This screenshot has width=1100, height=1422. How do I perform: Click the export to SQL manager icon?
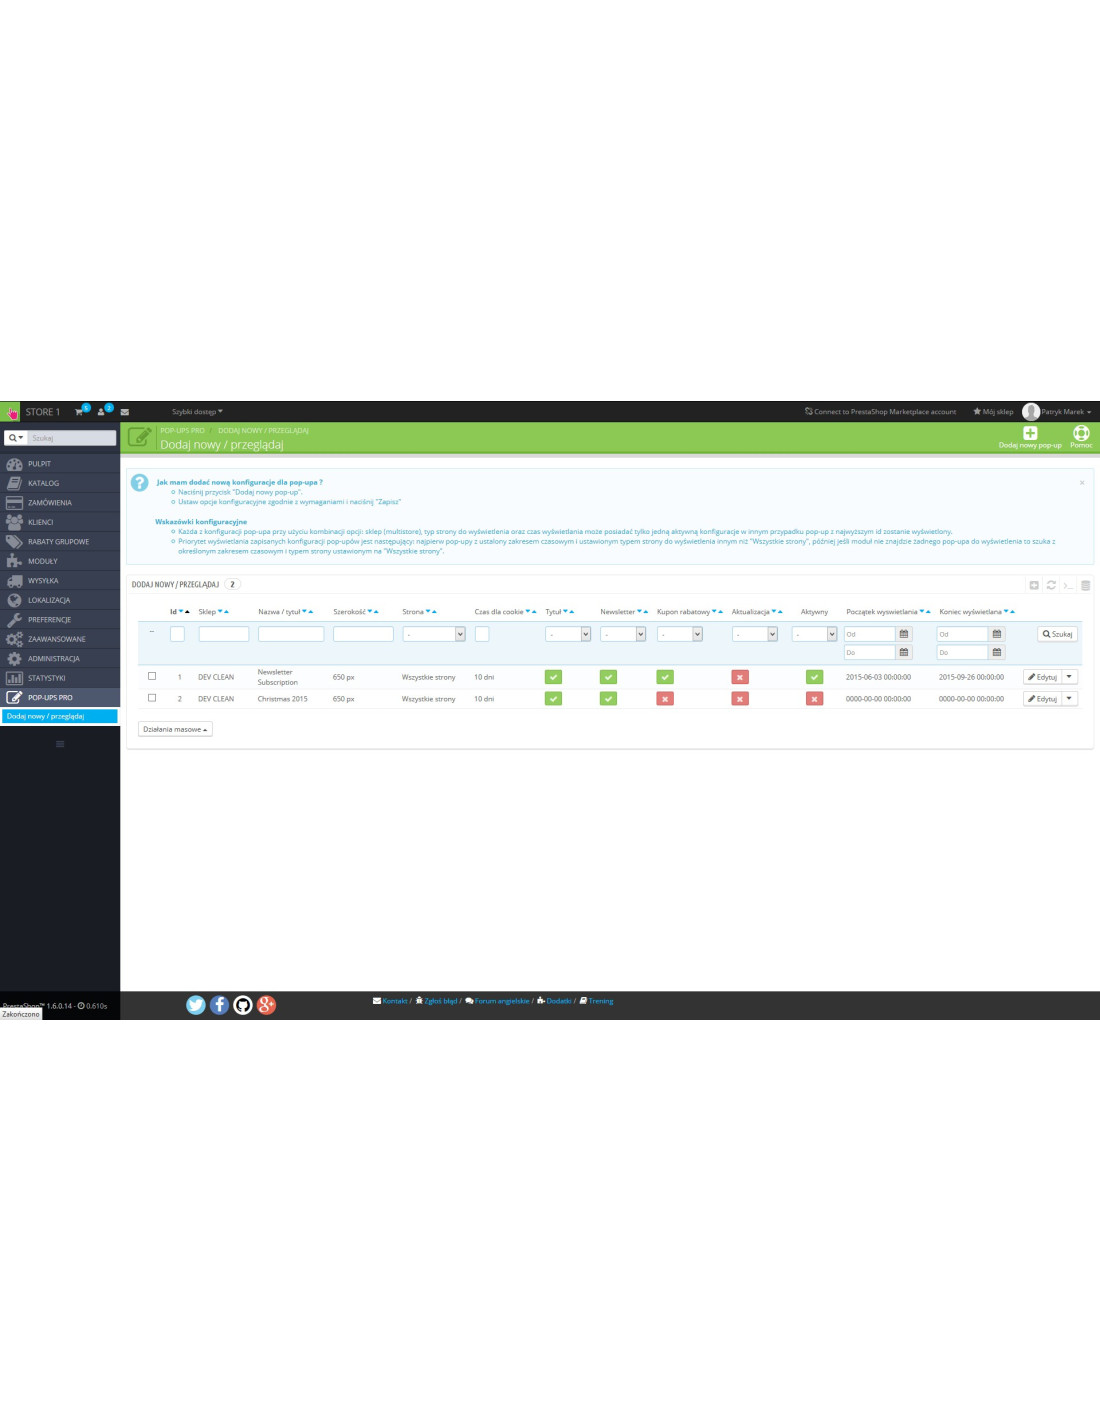(x=1085, y=585)
